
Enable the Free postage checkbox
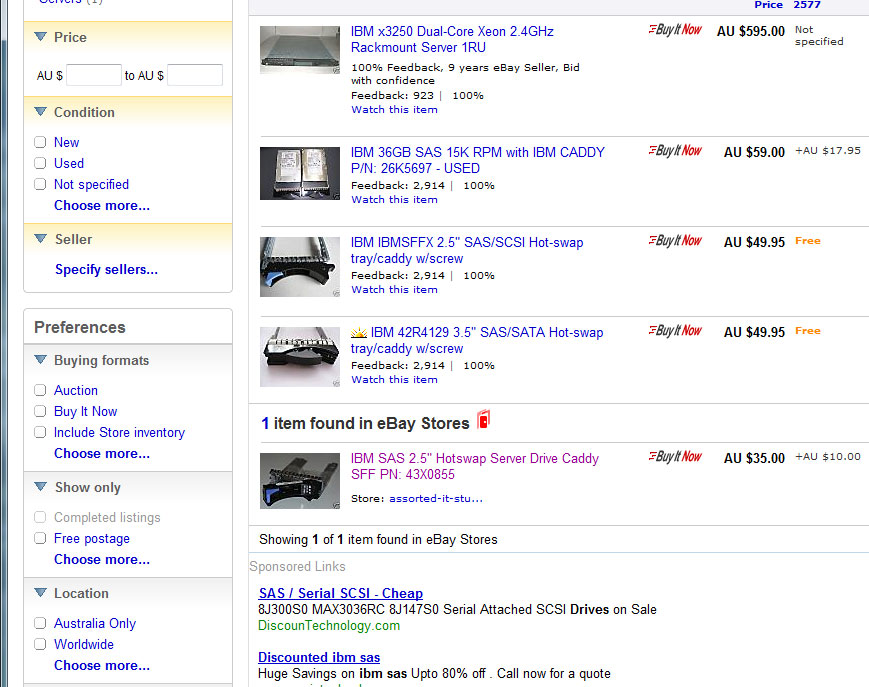(x=40, y=539)
